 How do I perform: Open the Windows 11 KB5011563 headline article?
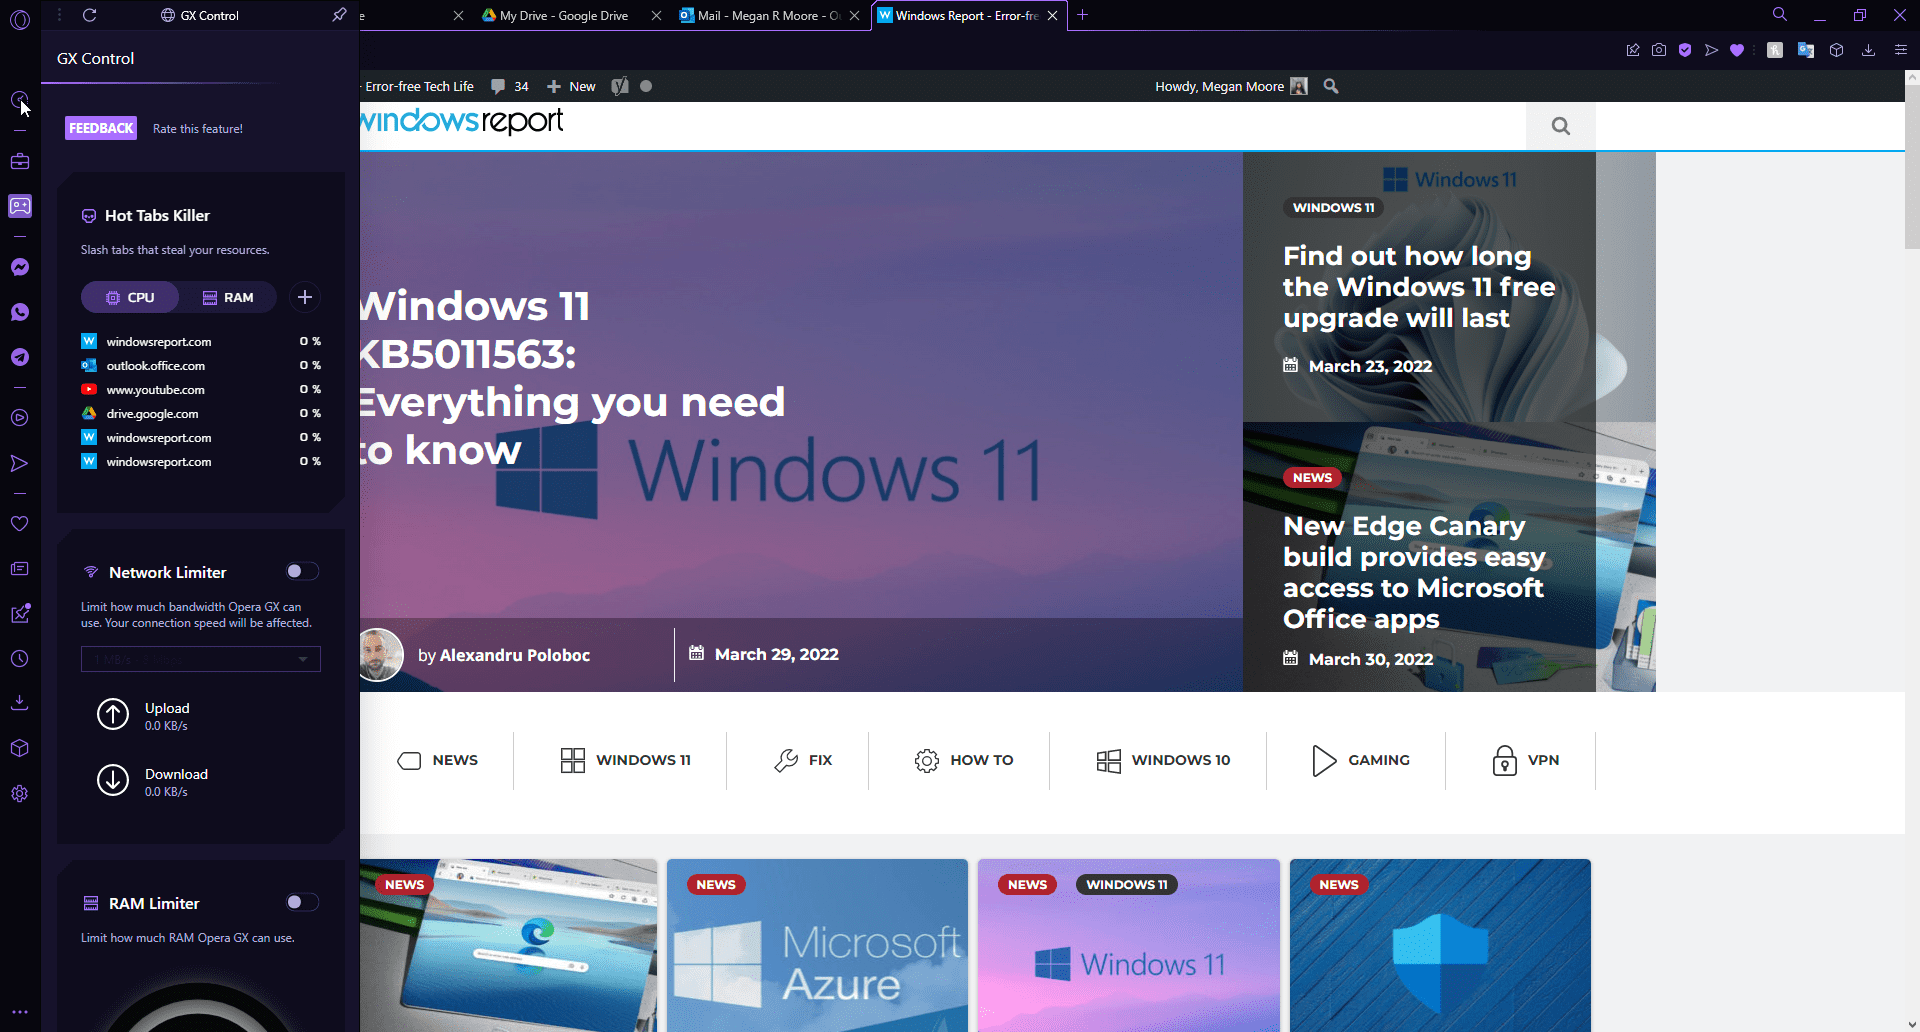(572, 378)
